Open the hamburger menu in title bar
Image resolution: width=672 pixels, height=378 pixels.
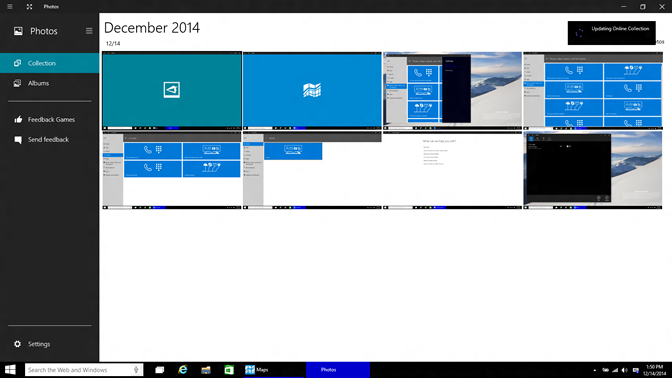(9, 6)
